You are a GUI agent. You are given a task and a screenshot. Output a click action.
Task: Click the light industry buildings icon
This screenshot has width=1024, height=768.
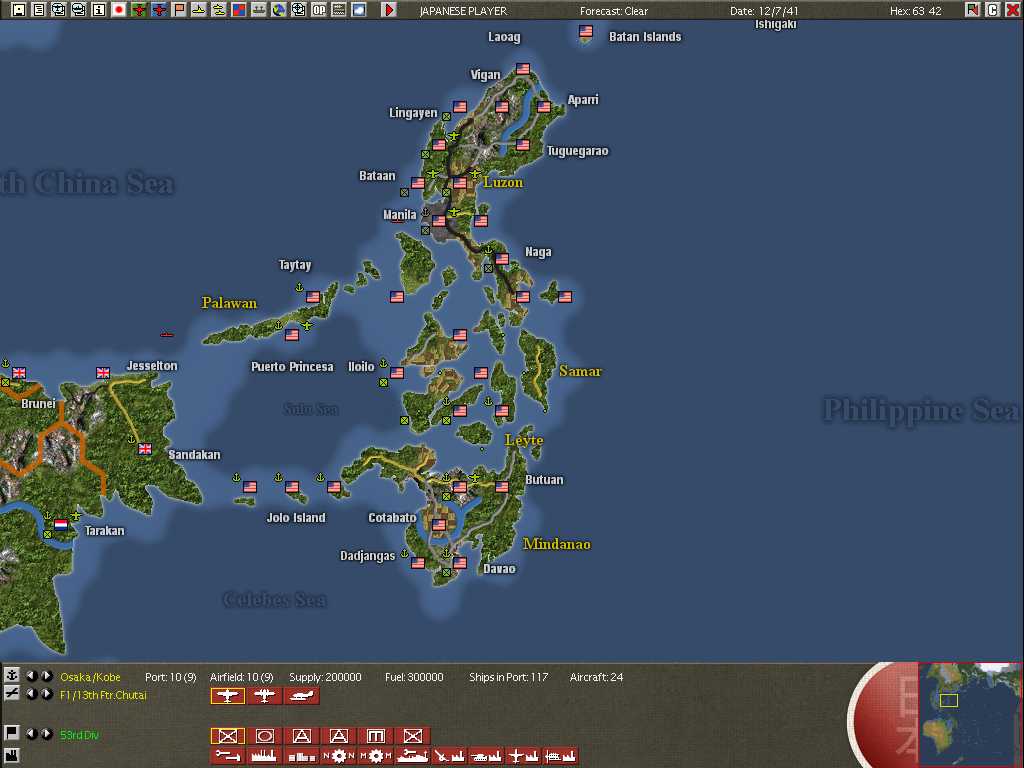pos(302,756)
